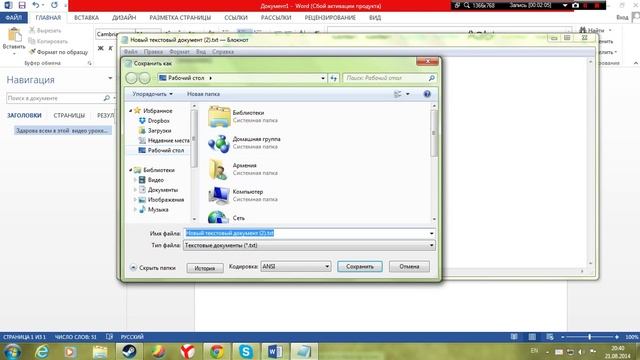640x360 pixels.
Task: Open the ССЫЛКИ ribbon tab
Action: (236, 18)
